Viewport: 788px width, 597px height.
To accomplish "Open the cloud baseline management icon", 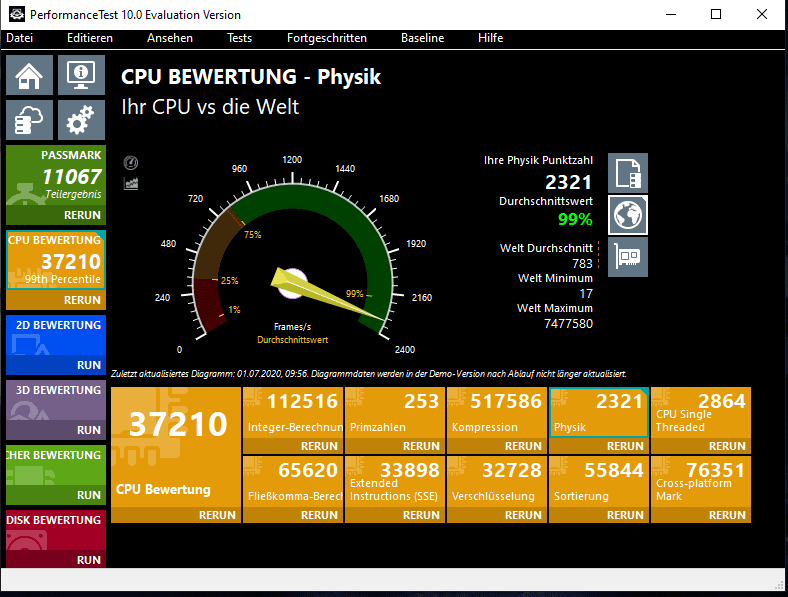I will 29,120.
